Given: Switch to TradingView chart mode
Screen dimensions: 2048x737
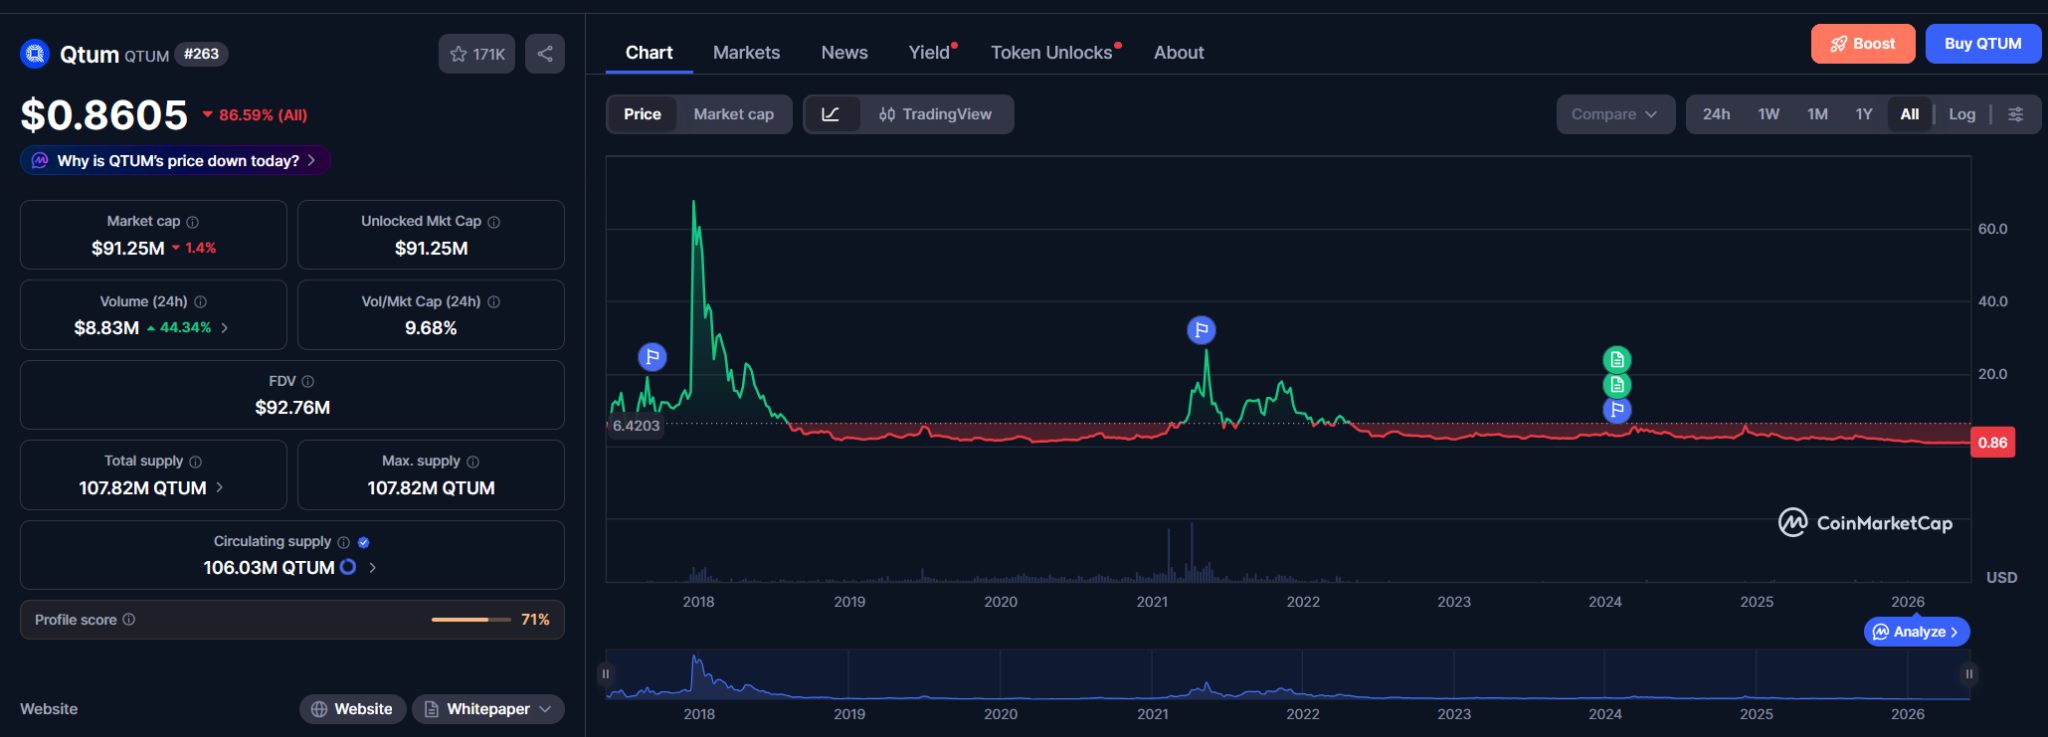Looking at the screenshot, I should (x=936, y=114).
